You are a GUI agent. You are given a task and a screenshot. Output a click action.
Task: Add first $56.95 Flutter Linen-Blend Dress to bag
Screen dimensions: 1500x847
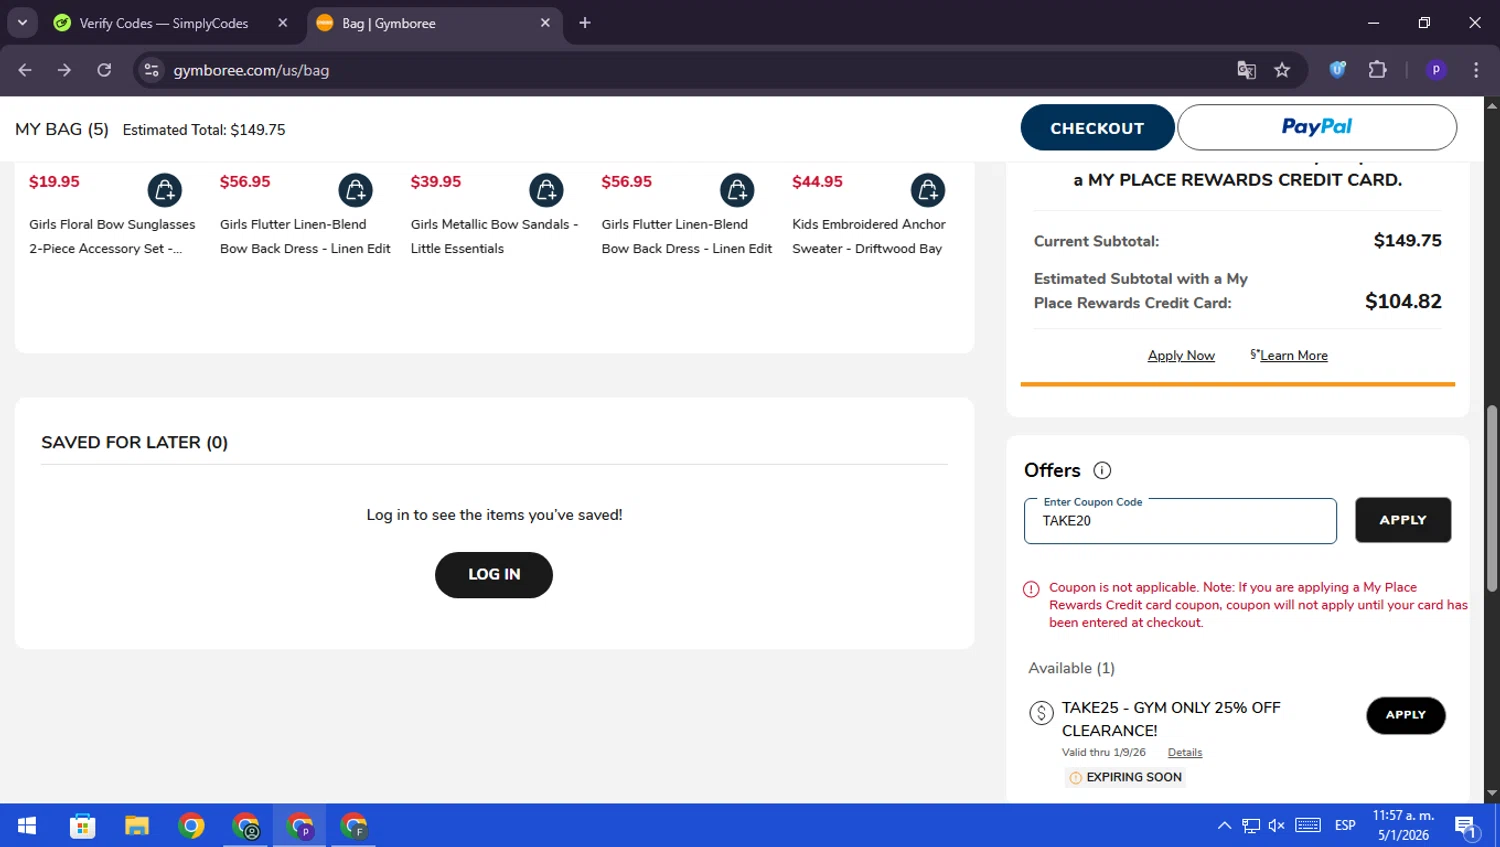(355, 190)
